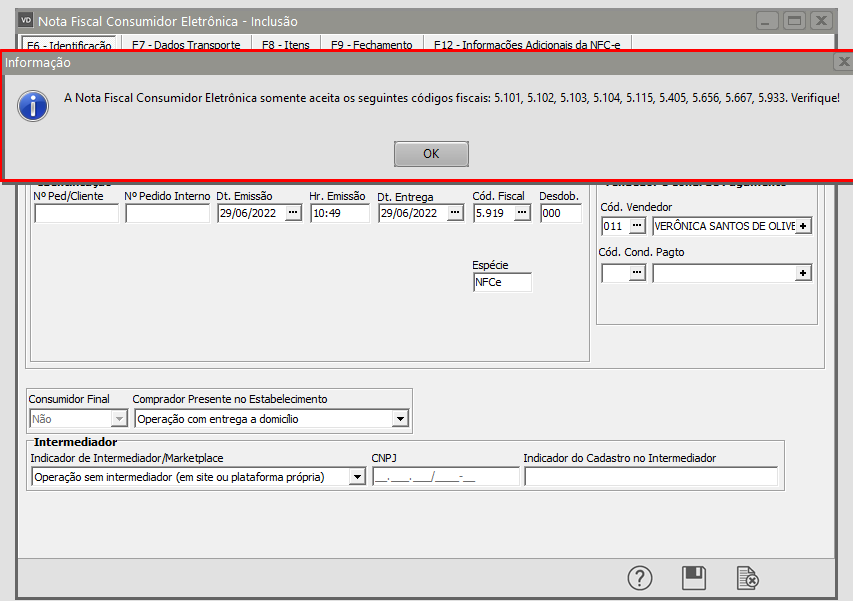Click the Nº Ped/Cliente input field
Viewport: 853px width, 601px height.
click(x=76, y=213)
